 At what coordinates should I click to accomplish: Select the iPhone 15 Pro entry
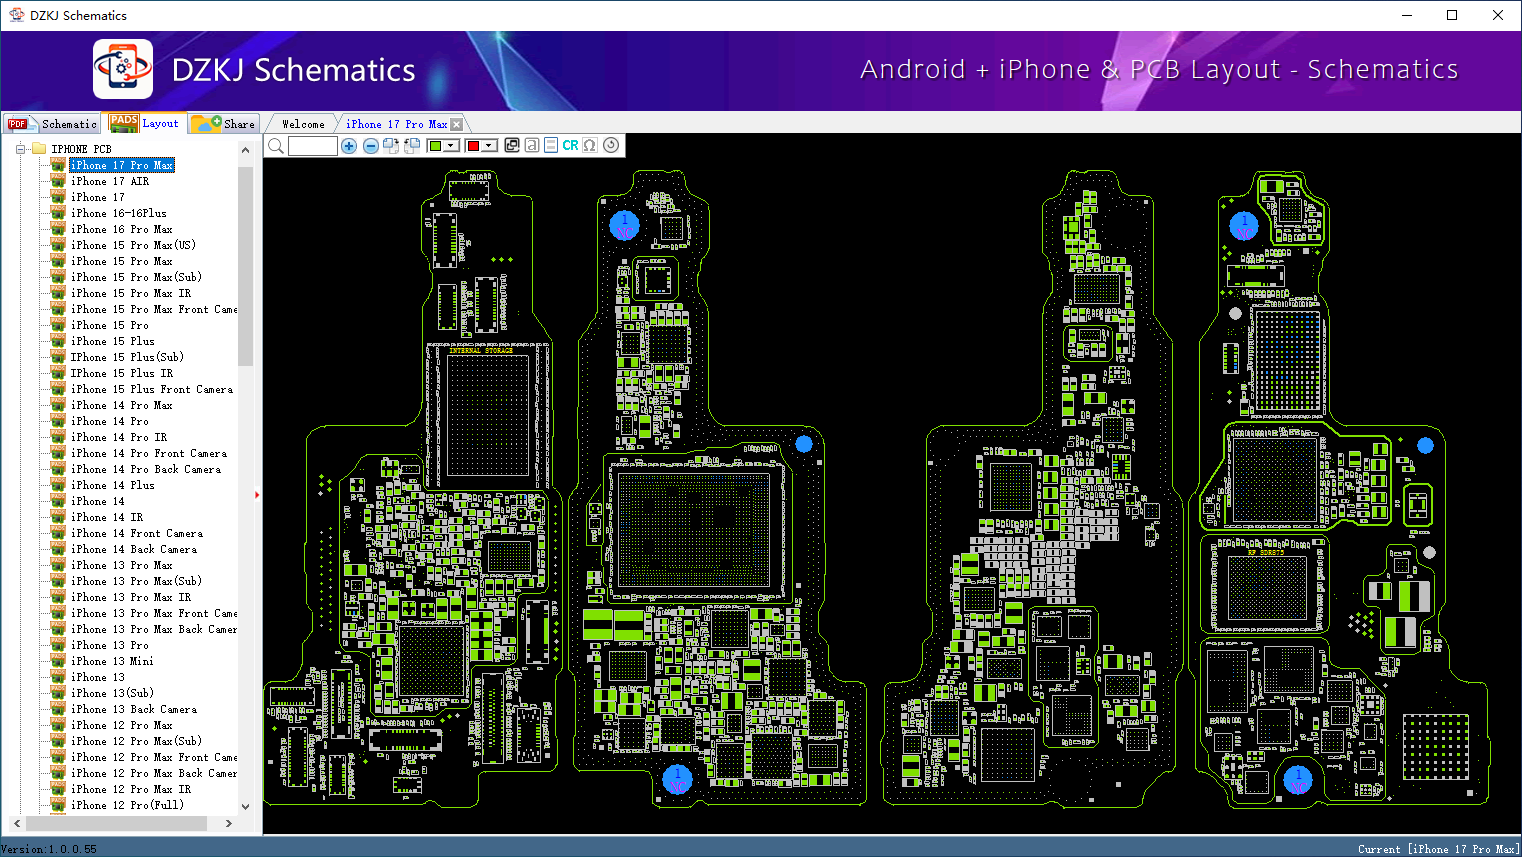point(110,325)
